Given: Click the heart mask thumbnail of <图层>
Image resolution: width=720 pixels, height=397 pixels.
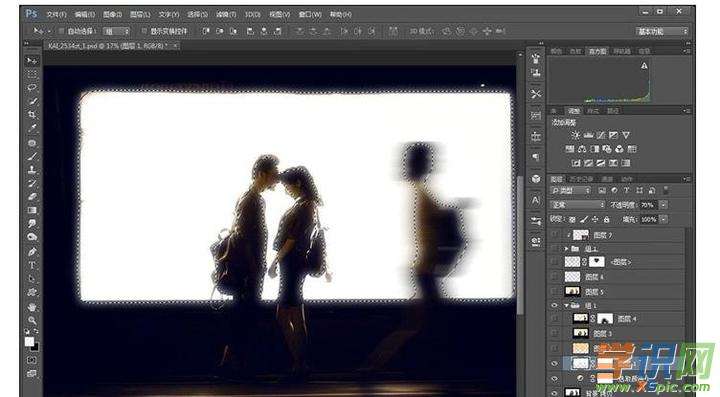Looking at the screenshot, I should point(596,262).
